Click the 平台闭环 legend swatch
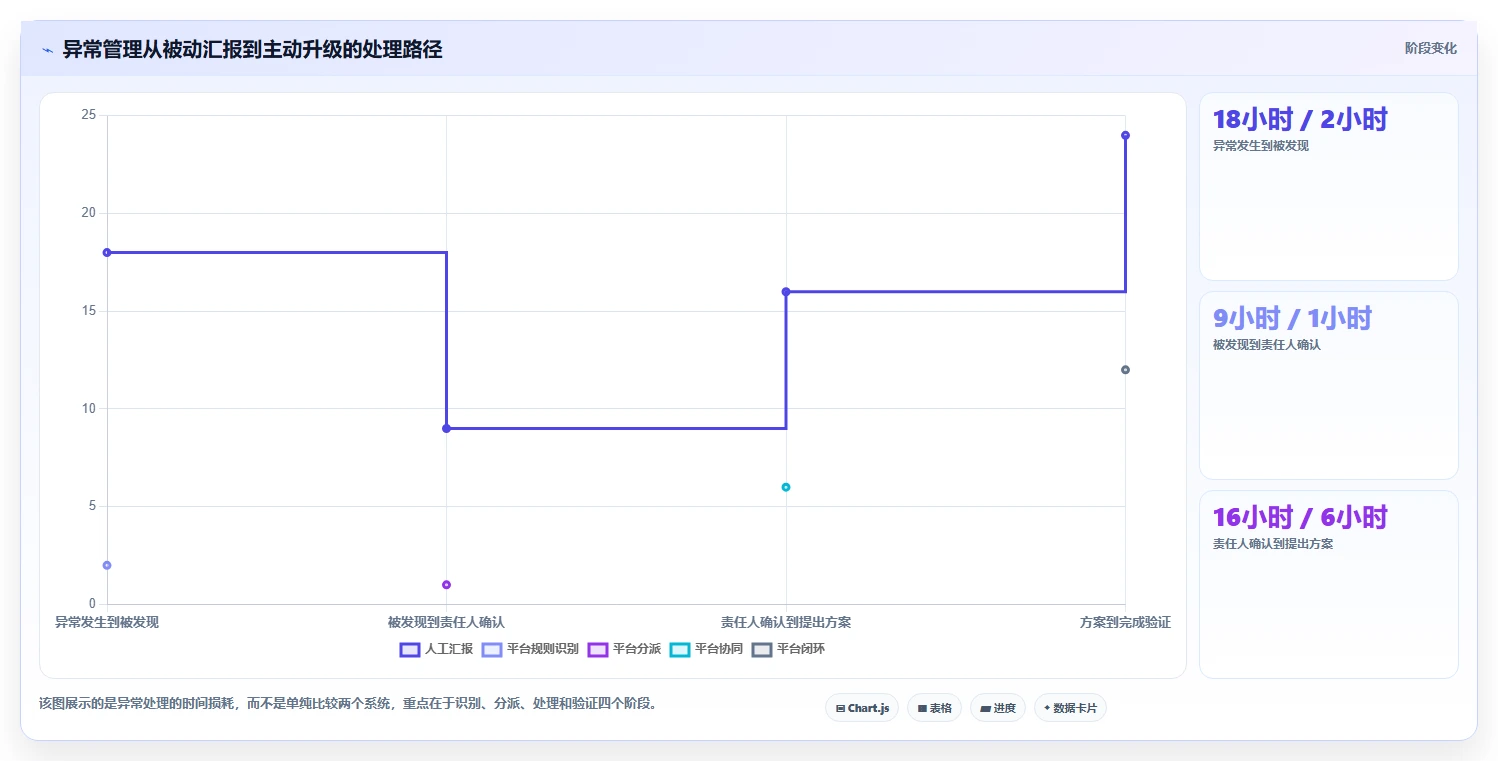Screen dimensions: 1498x761 coord(762,649)
